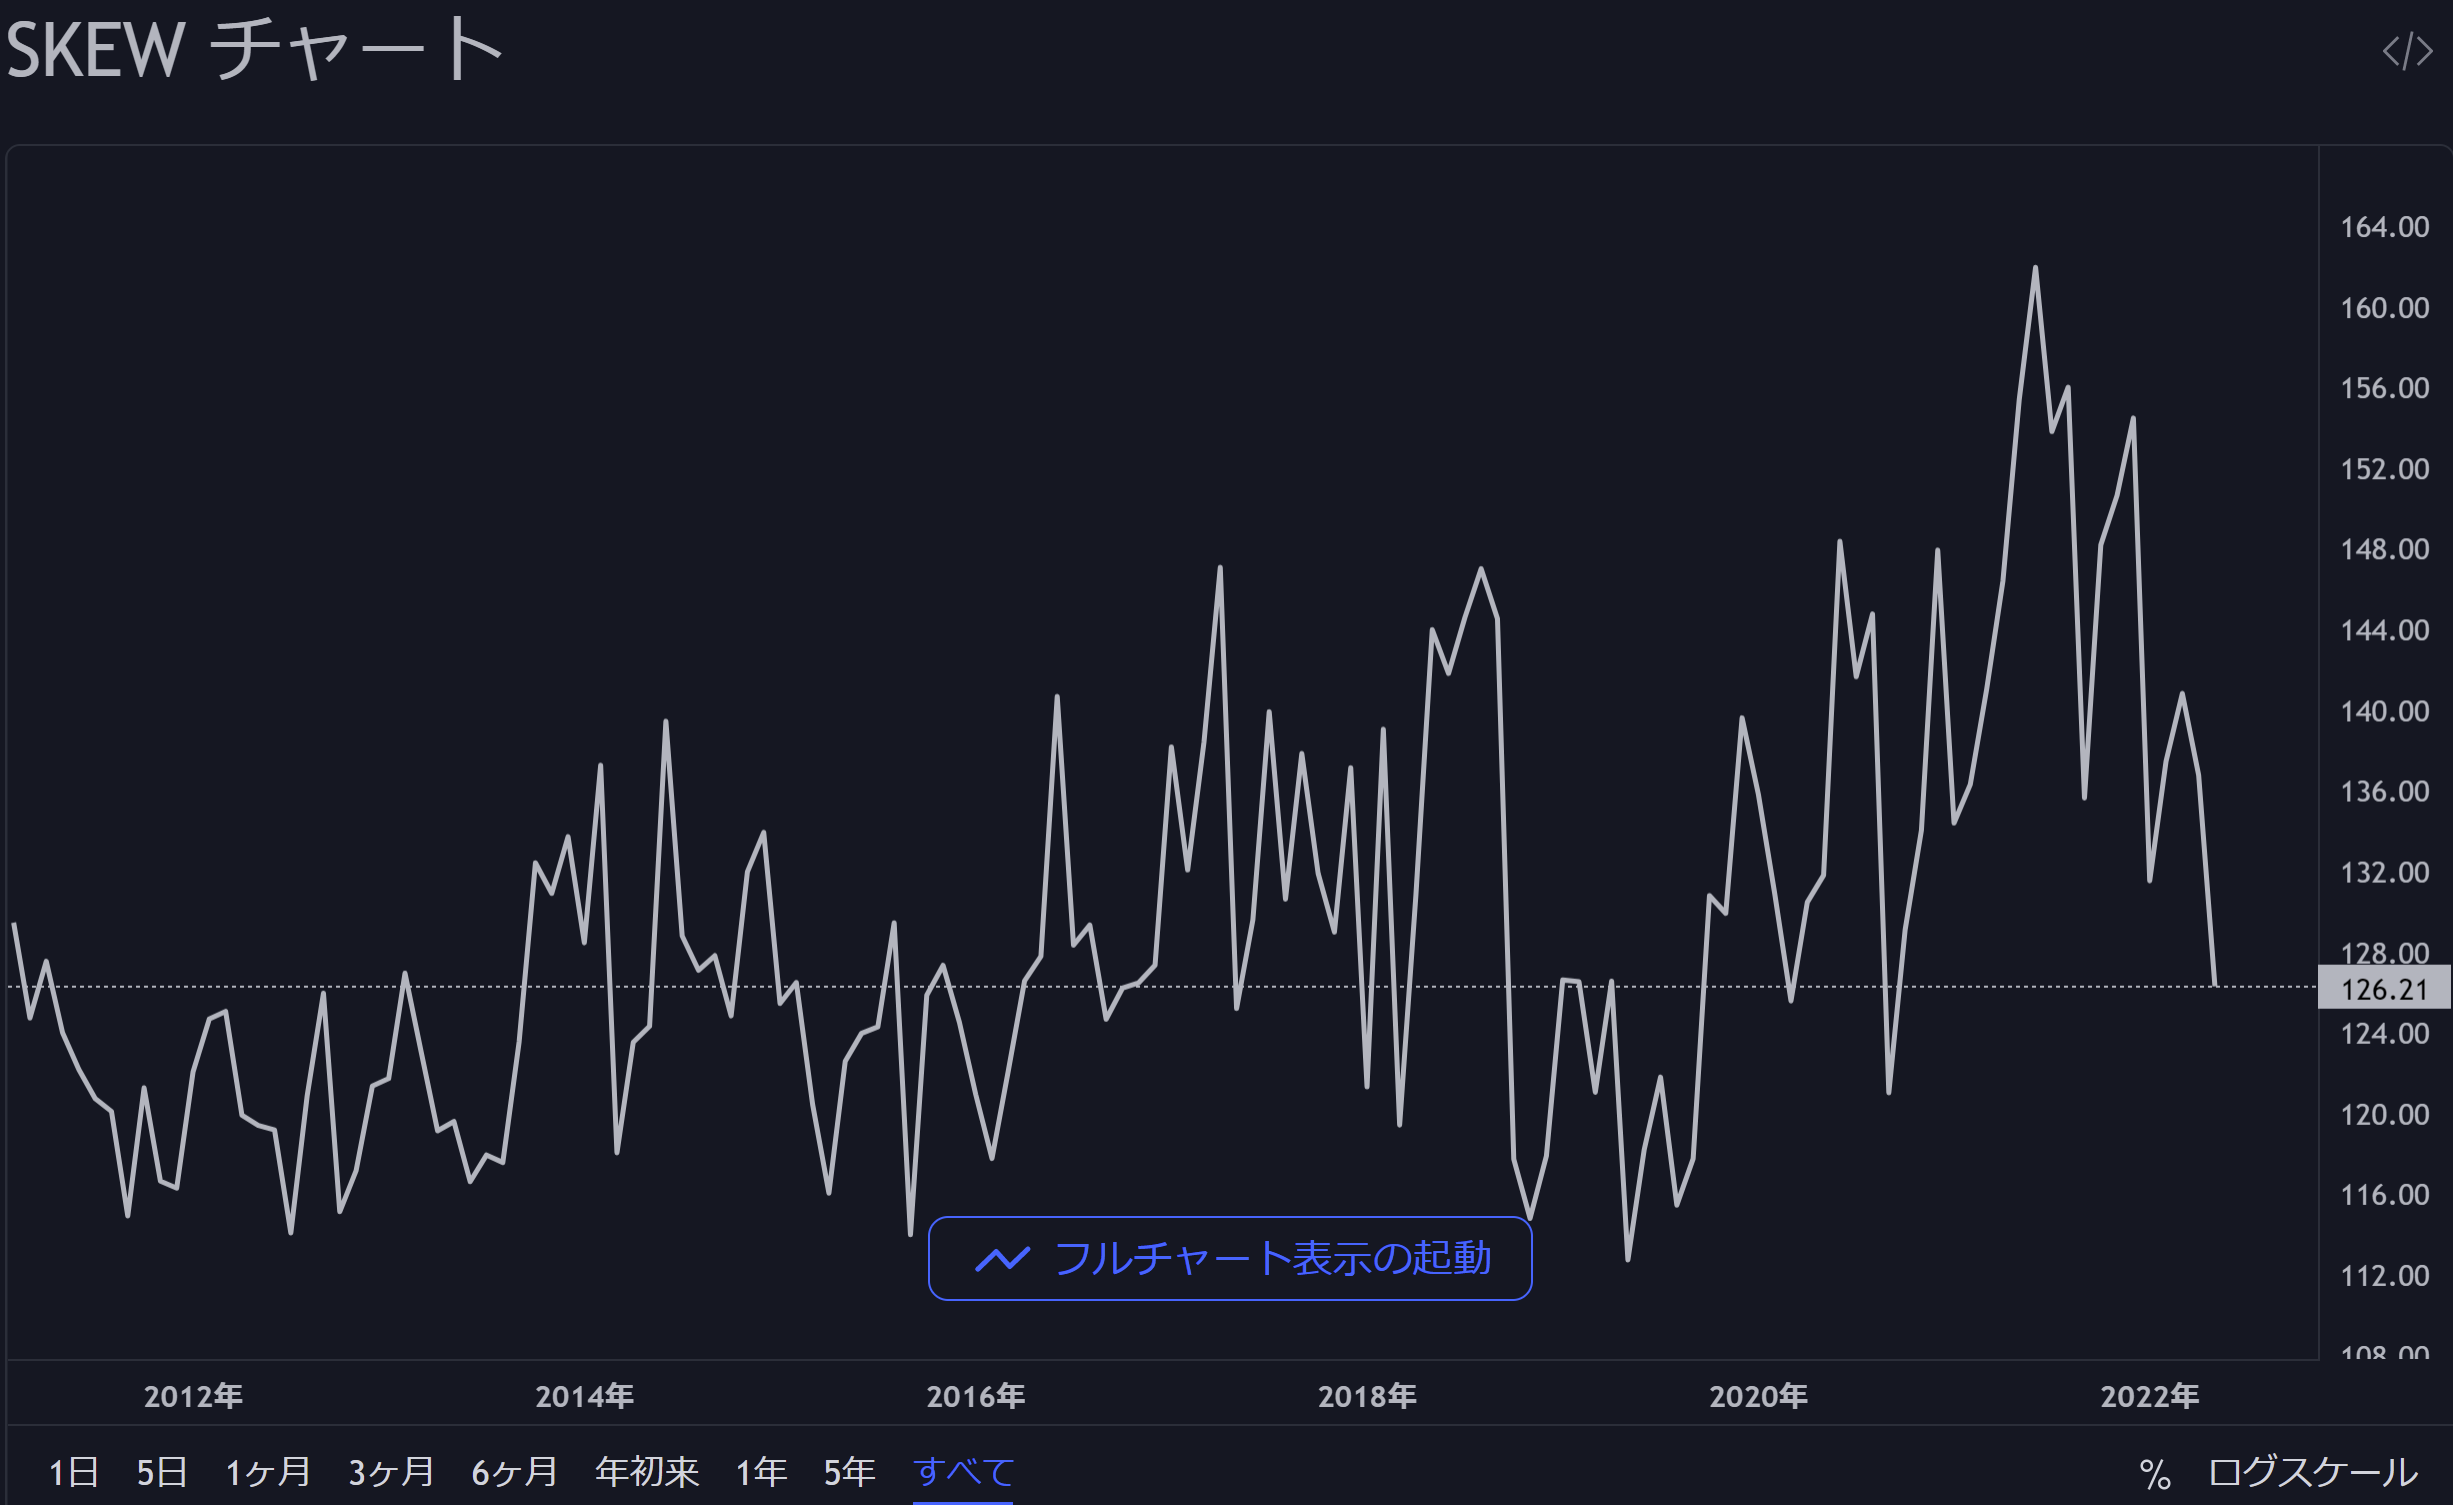Image resolution: width=2453 pixels, height=1505 pixels.
Task: Toggle percent scale mode
Action: (x=2154, y=1474)
